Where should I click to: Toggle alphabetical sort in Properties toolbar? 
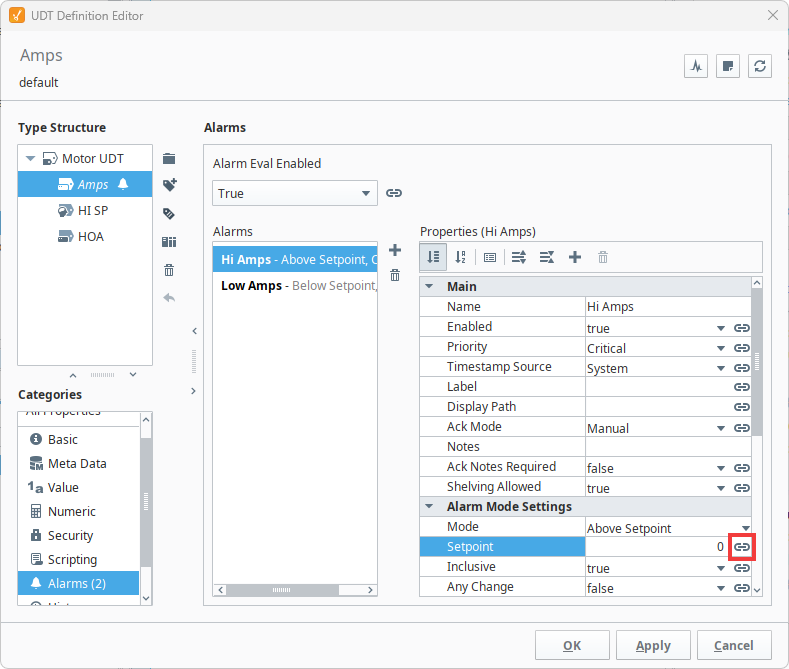coord(460,258)
